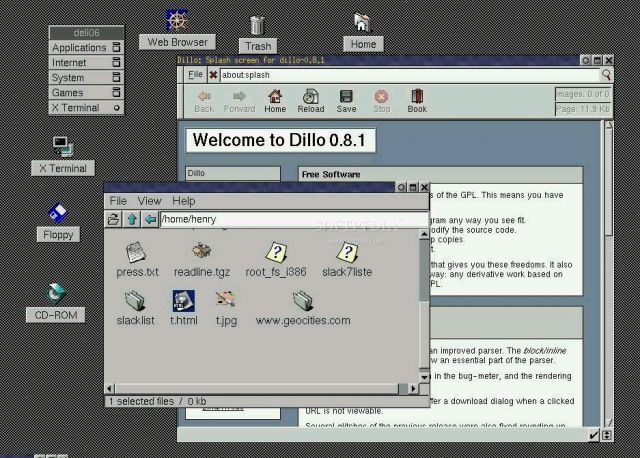The image size is (640, 458).
Task: Select the press.txt file icon
Action: pos(136,252)
